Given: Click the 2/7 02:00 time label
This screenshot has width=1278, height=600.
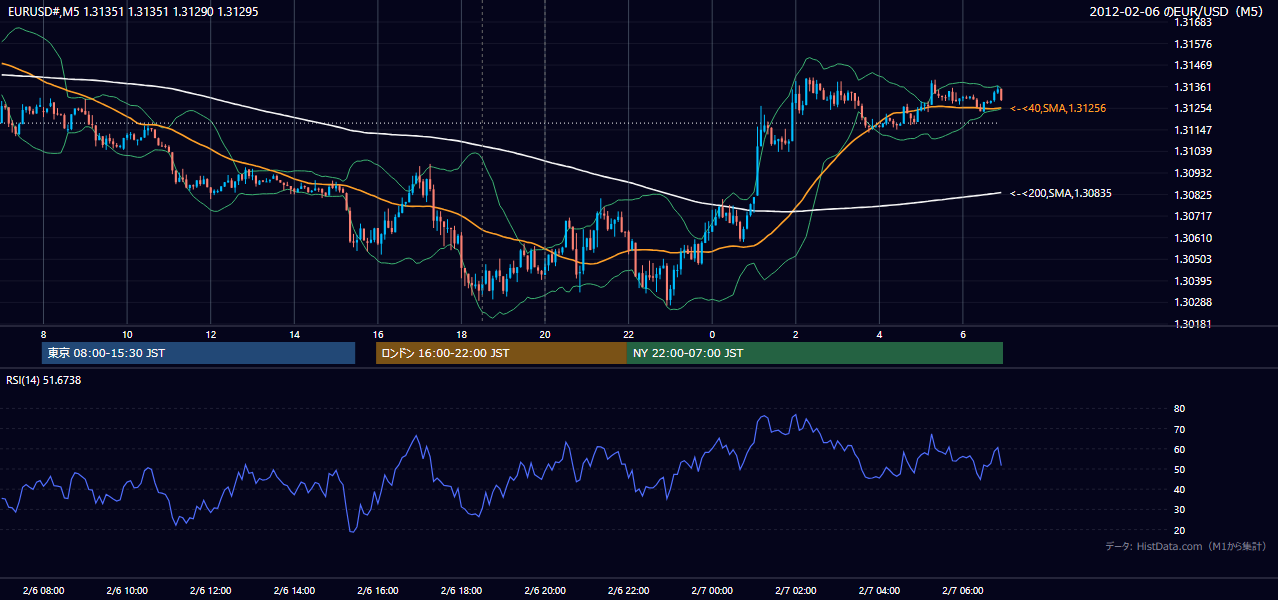Looking at the screenshot, I should pos(795,590).
